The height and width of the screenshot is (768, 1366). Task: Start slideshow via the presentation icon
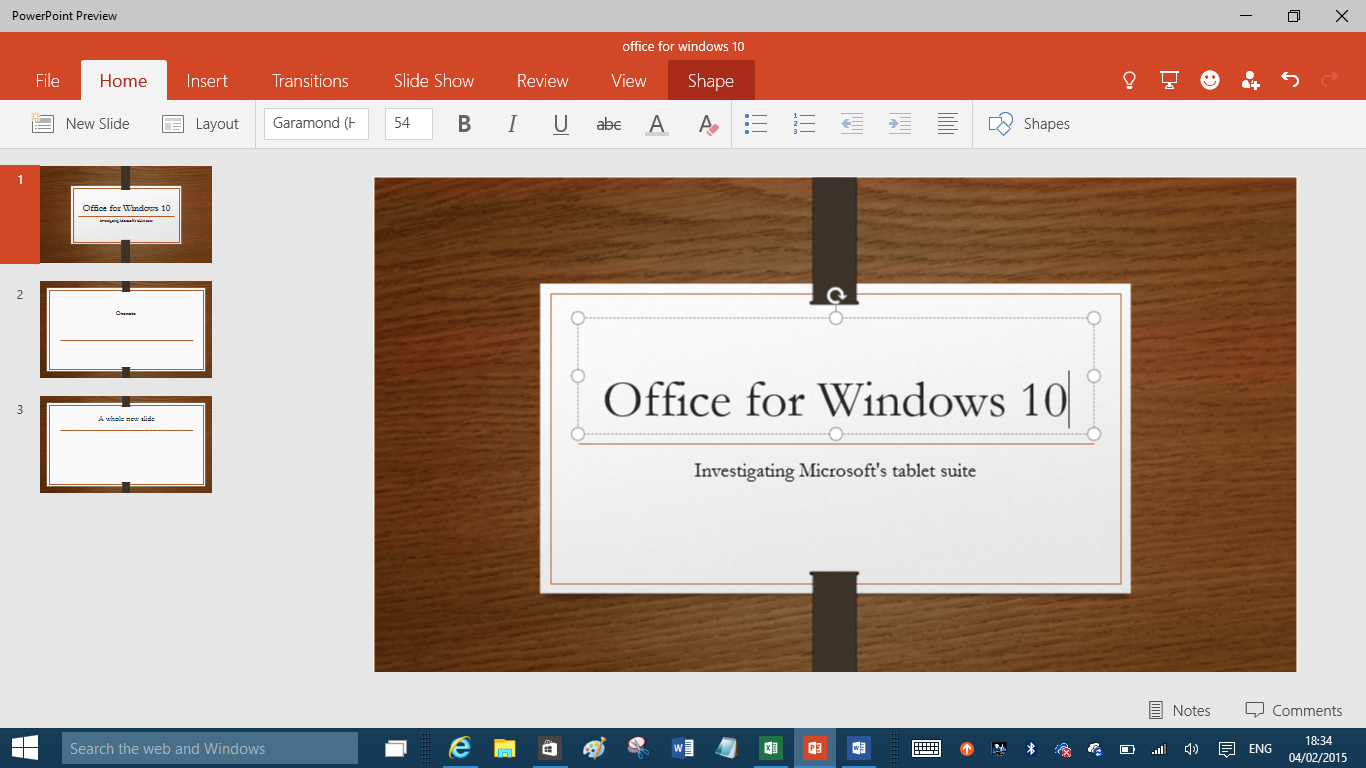coord(1169,80)
